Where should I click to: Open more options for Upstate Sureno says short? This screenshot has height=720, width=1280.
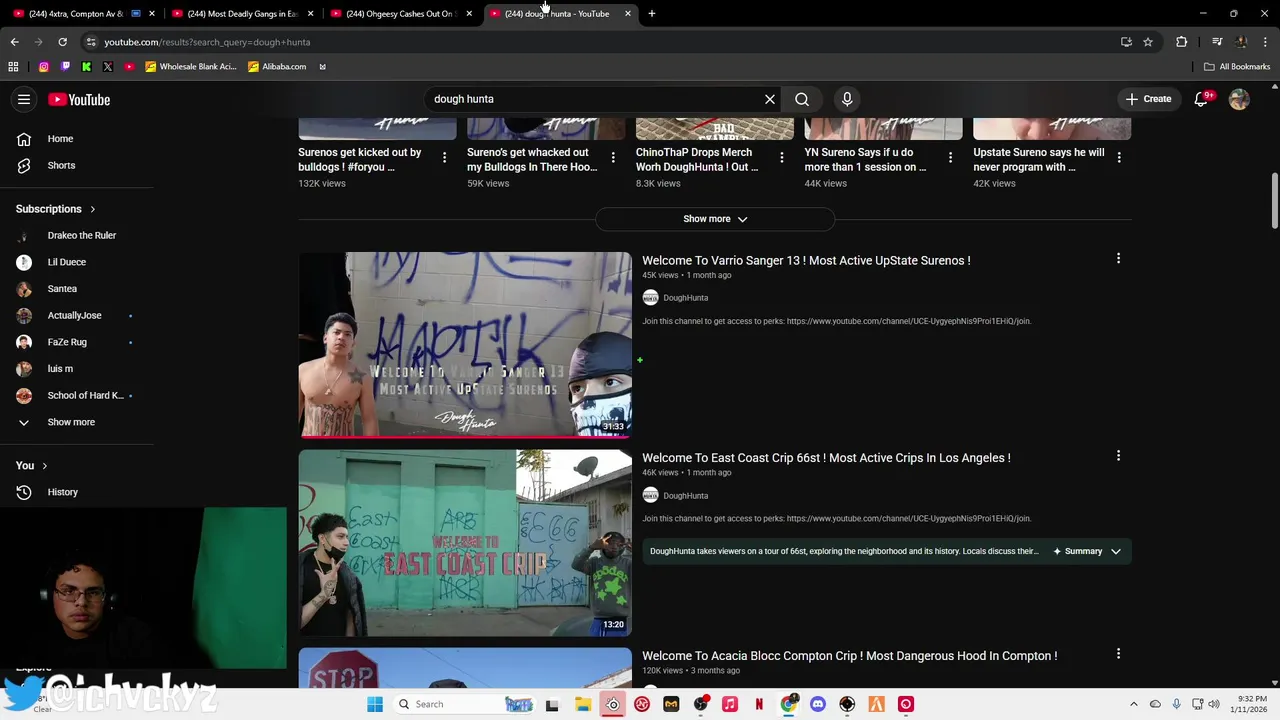pos(1119,157)
